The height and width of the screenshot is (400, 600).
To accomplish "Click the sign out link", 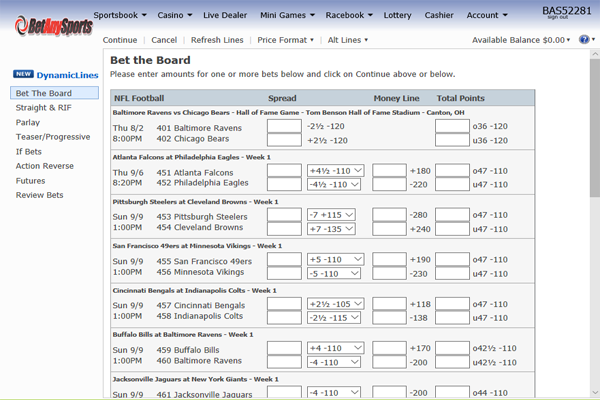I will [x=558, y=17].
